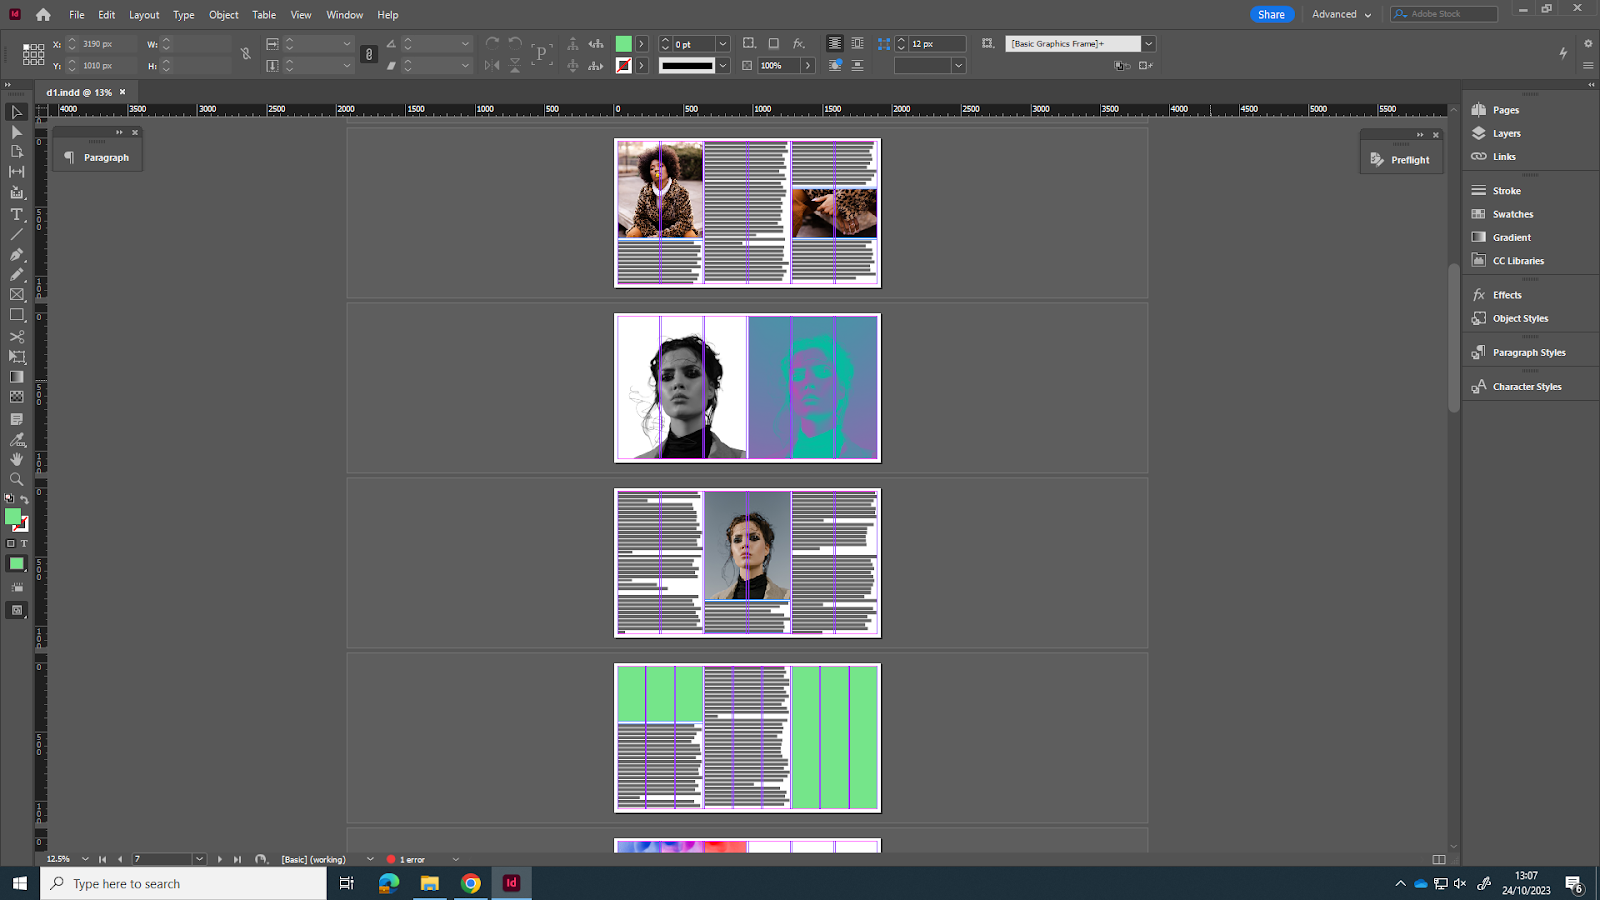Screen dimensions: 1600x900
Task: Click the Home icon in menu bar
Action: [x=43, y=14]
